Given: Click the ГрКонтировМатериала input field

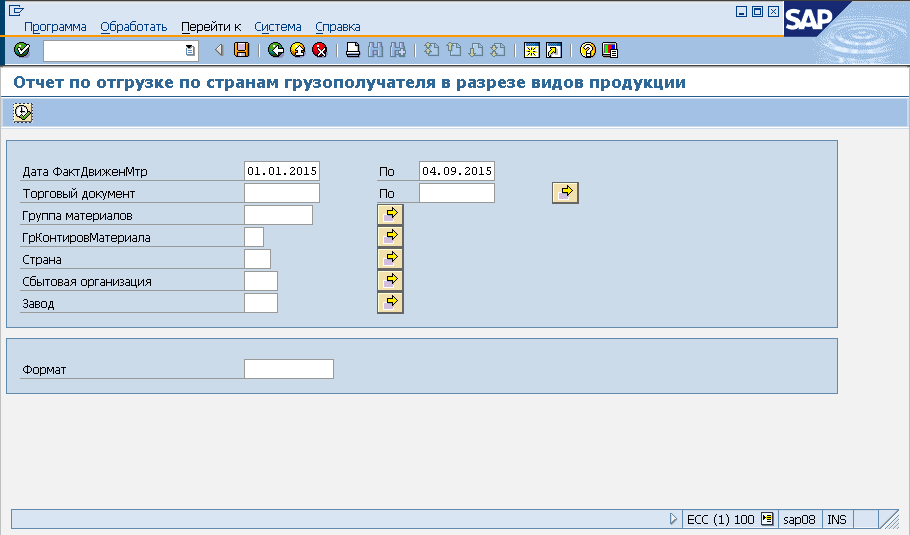Looking at the screenshot, I should tap(254, 237).
